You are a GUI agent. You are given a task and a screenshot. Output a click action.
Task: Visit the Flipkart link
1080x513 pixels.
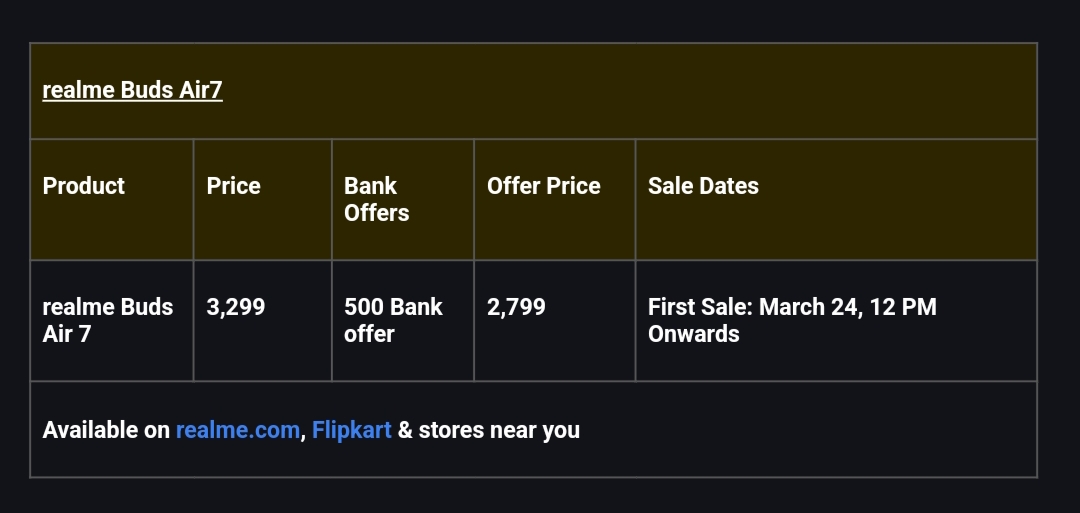coord(352,430)
